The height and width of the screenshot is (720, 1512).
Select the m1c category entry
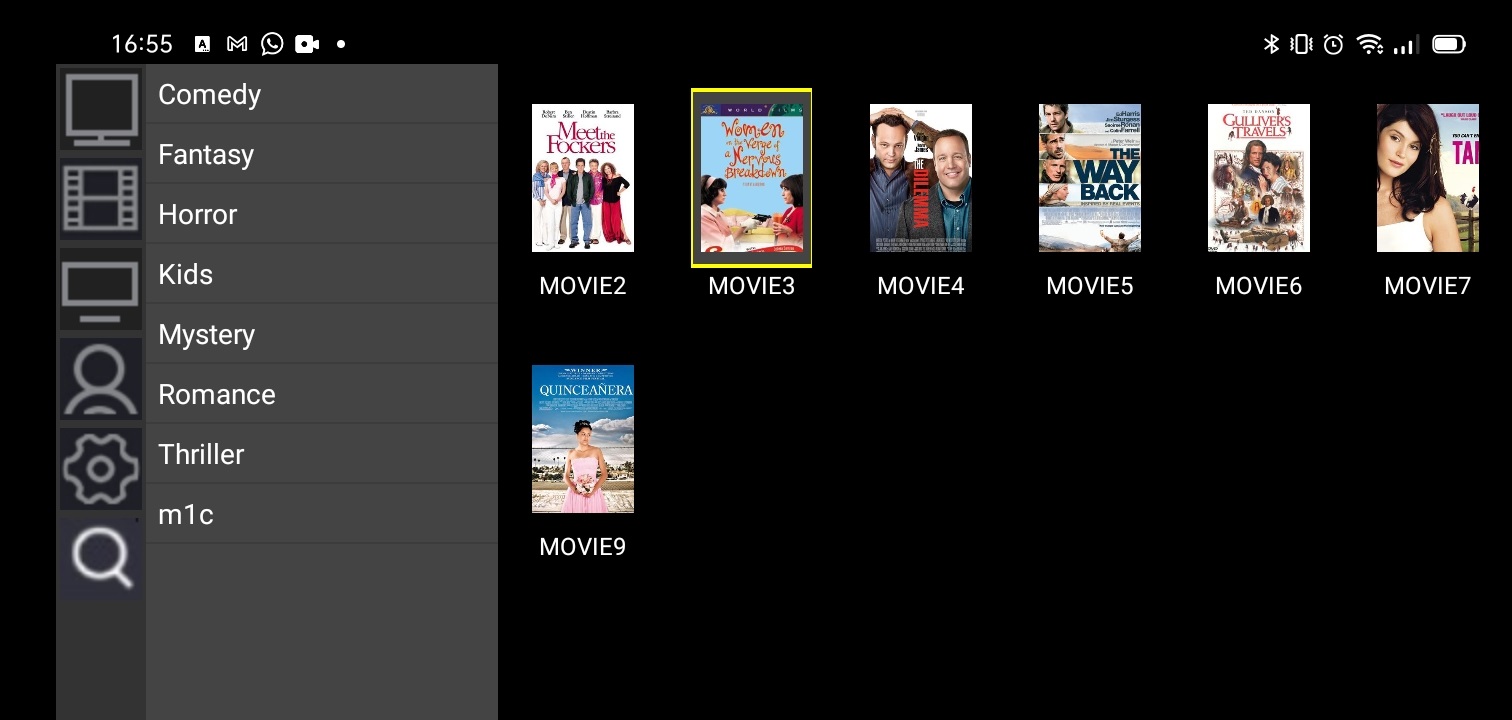point(321,514)
